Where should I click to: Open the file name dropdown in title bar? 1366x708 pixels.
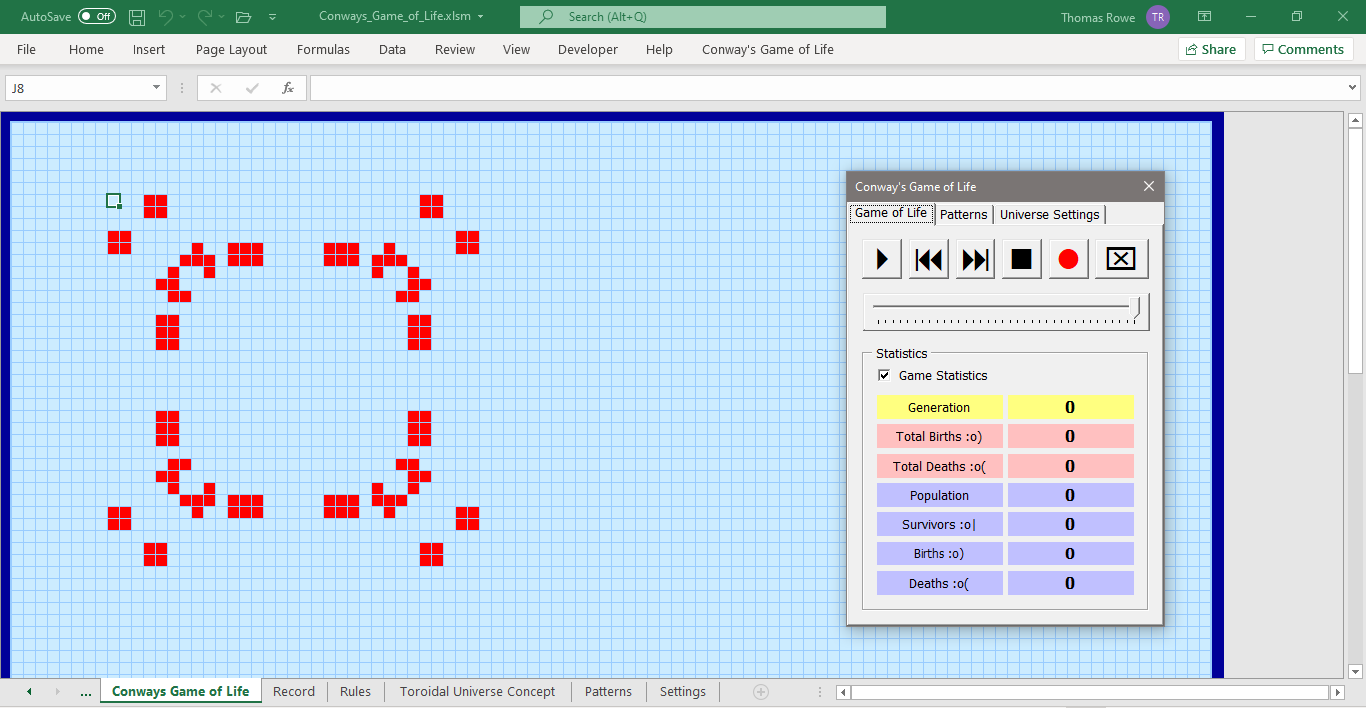[x=481, y=17]
